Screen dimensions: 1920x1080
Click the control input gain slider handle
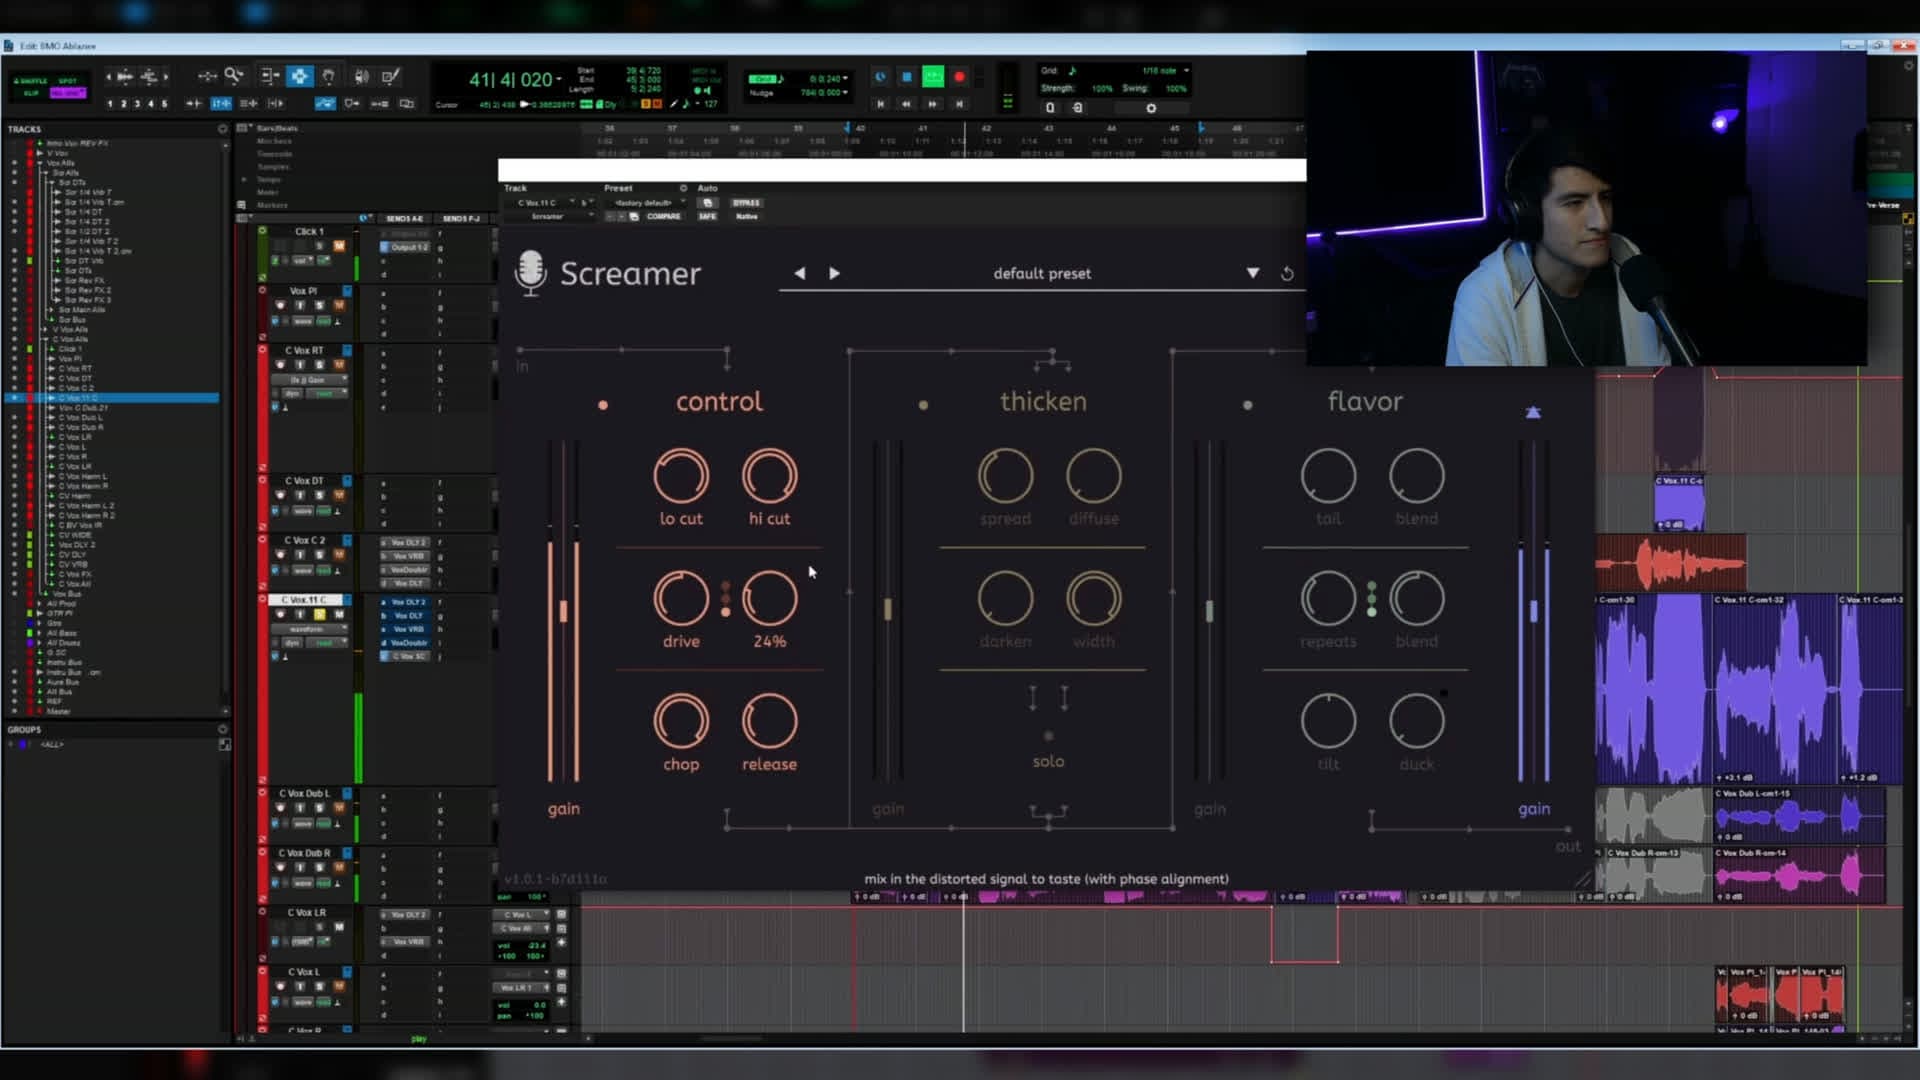pyautogui.click(x=563, y=611)
